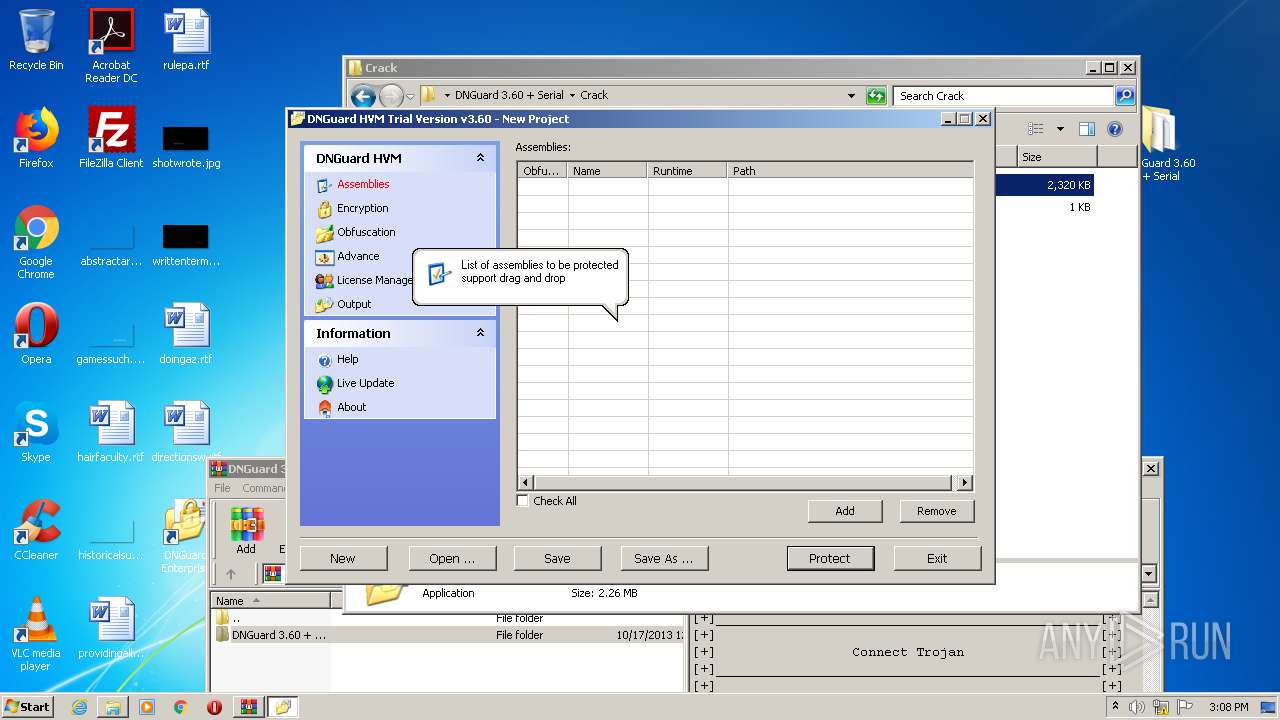Go back in the Crack Explorer window
Screen dimensions: 1280x720
[363, 96]
